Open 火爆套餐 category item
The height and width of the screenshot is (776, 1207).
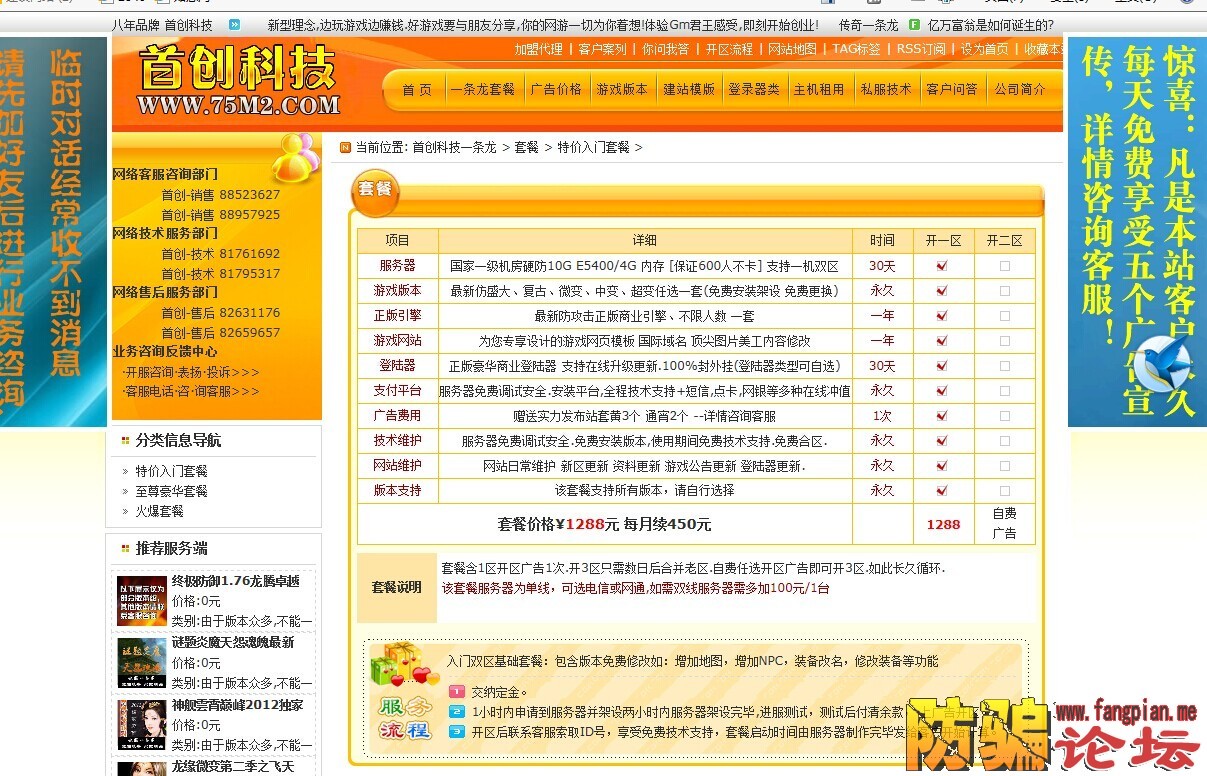pos(160,511)
